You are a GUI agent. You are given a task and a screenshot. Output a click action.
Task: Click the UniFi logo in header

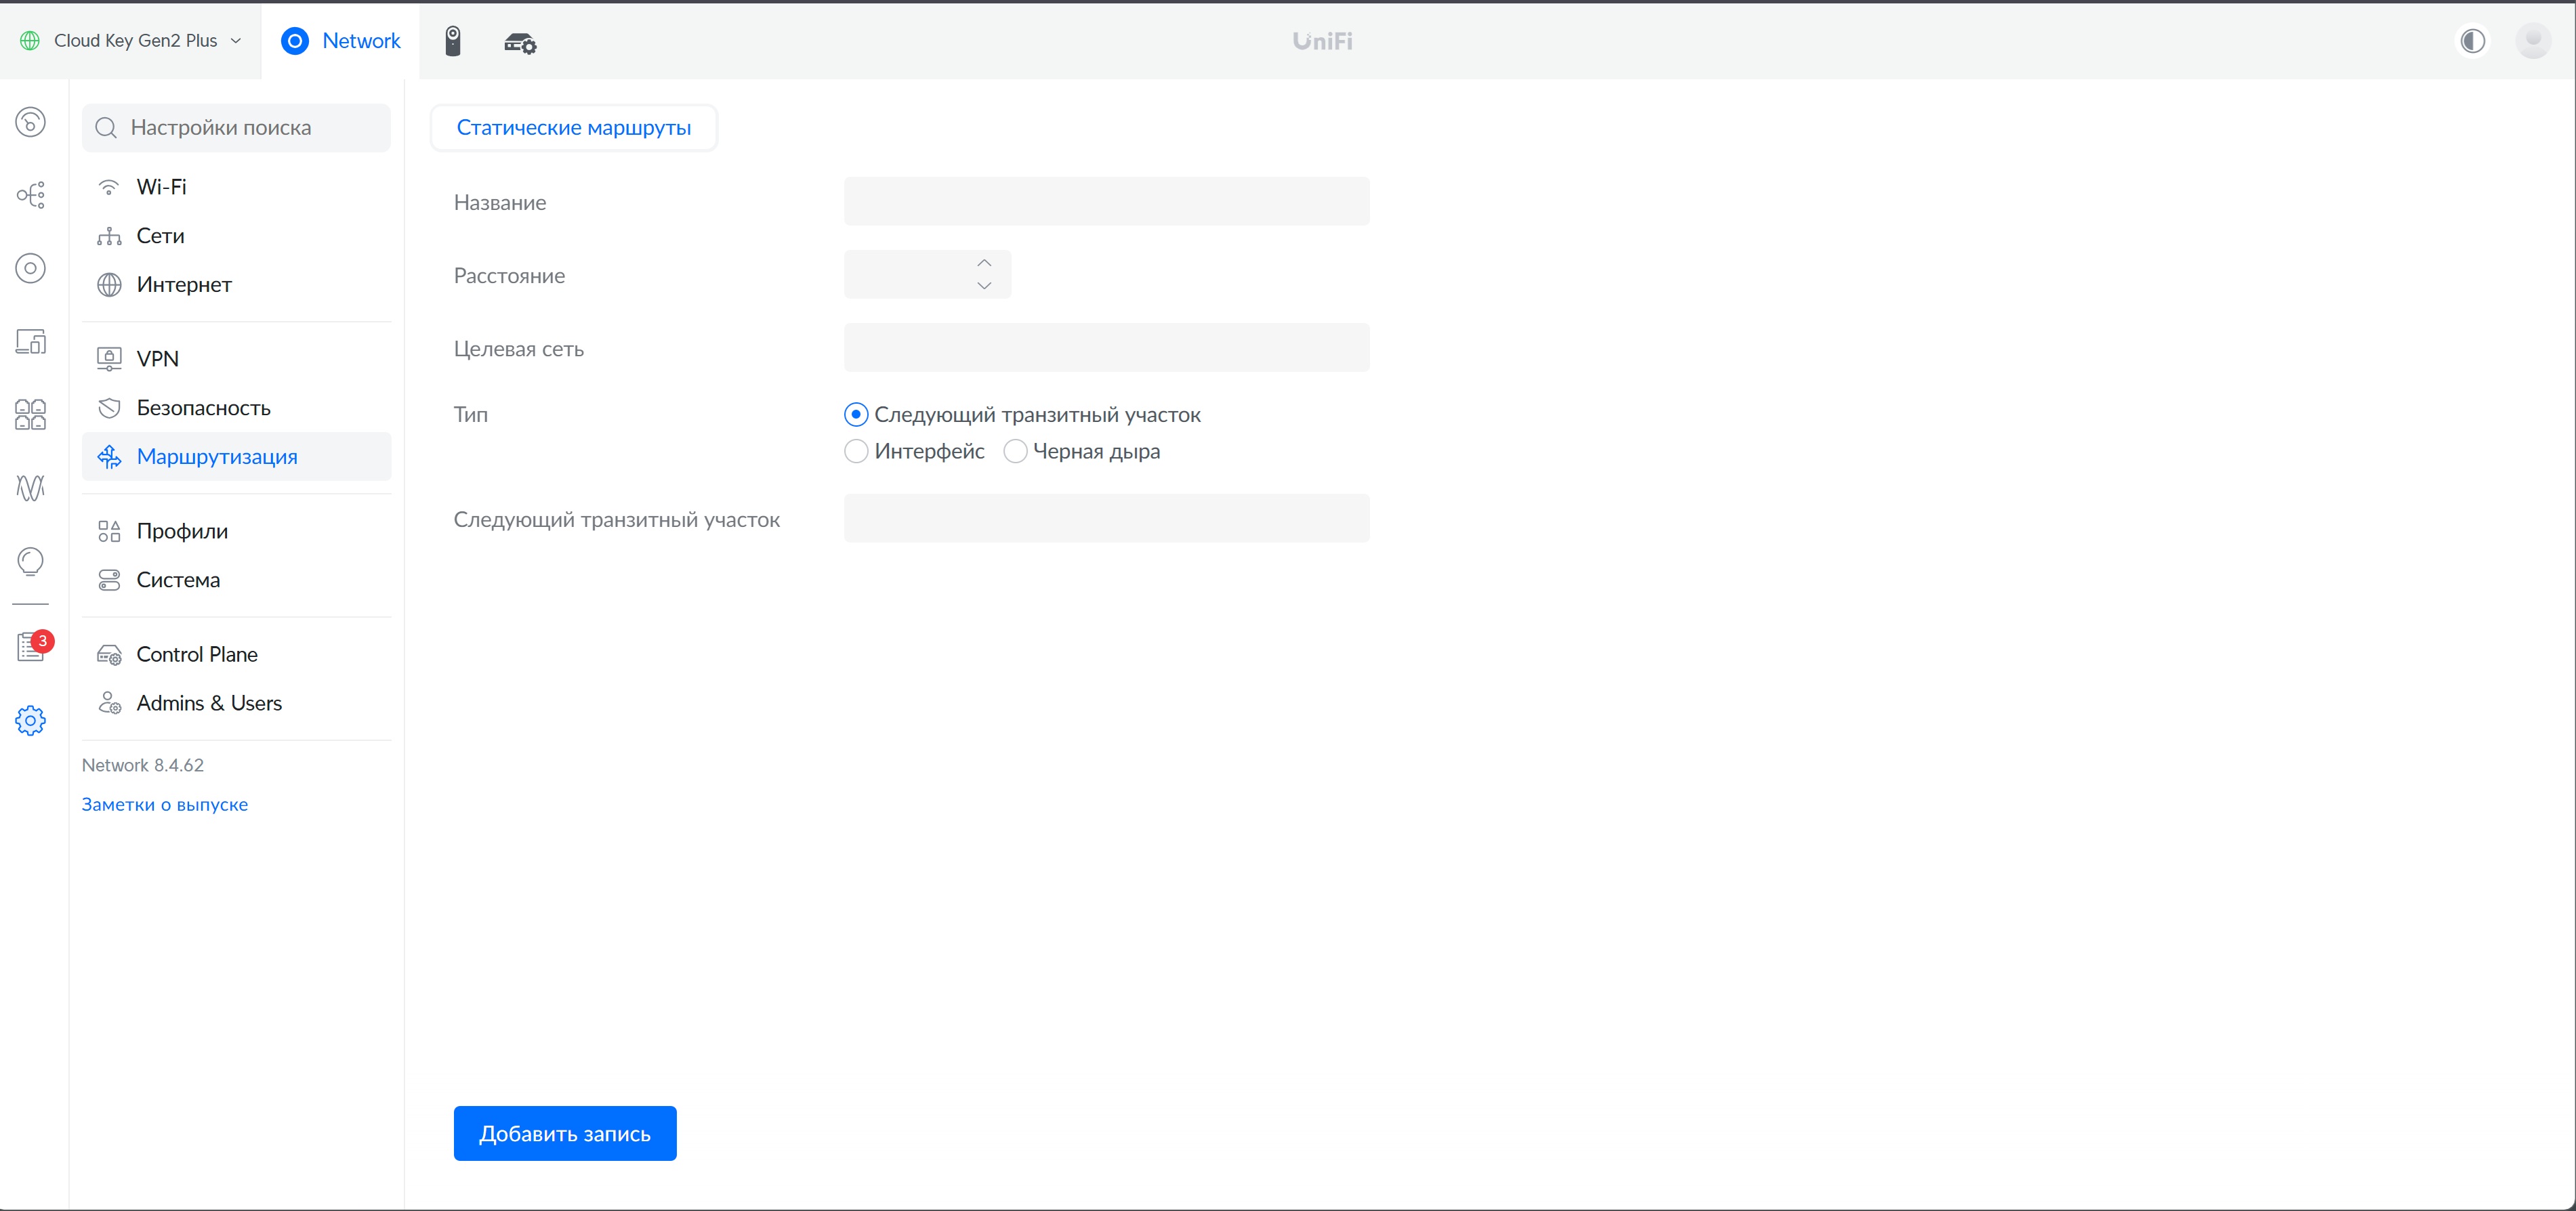click(1322, 41)
